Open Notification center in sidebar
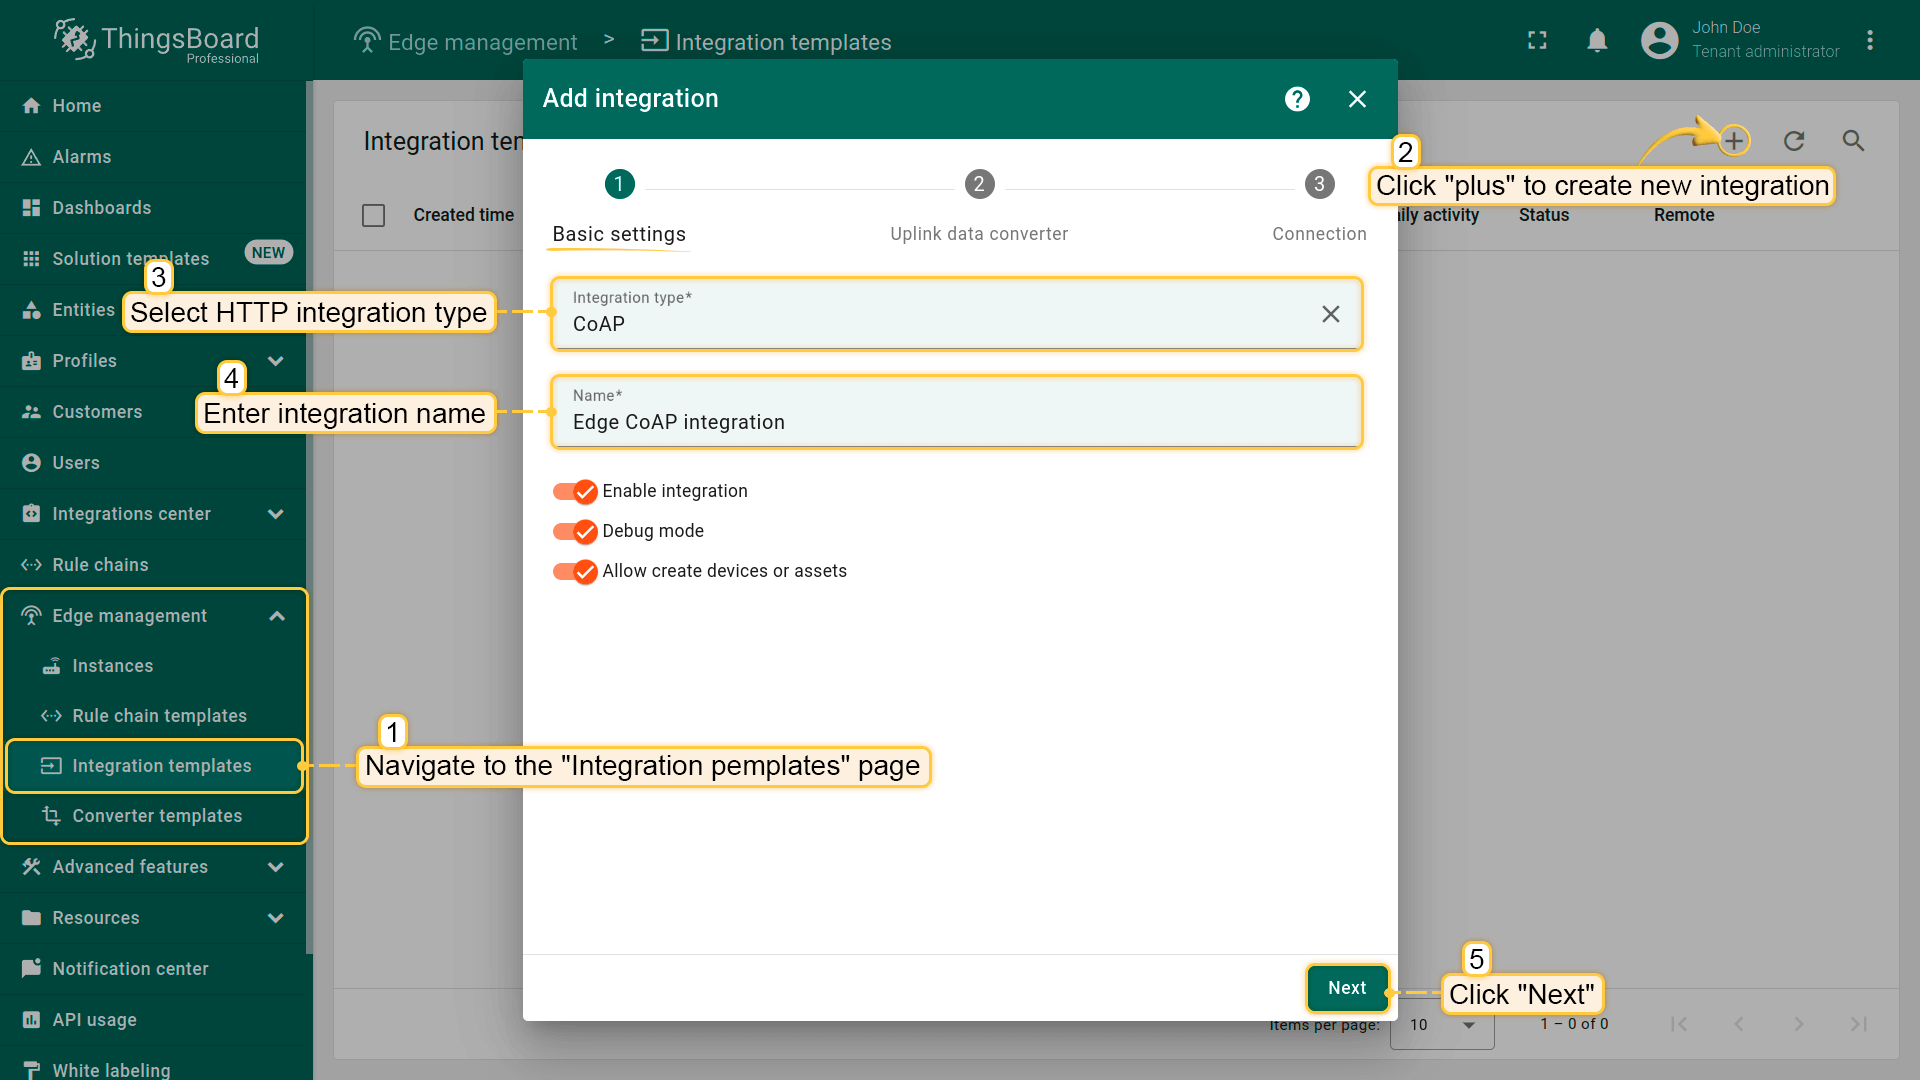1920x1080 pixels. click(x=153, y=969)
